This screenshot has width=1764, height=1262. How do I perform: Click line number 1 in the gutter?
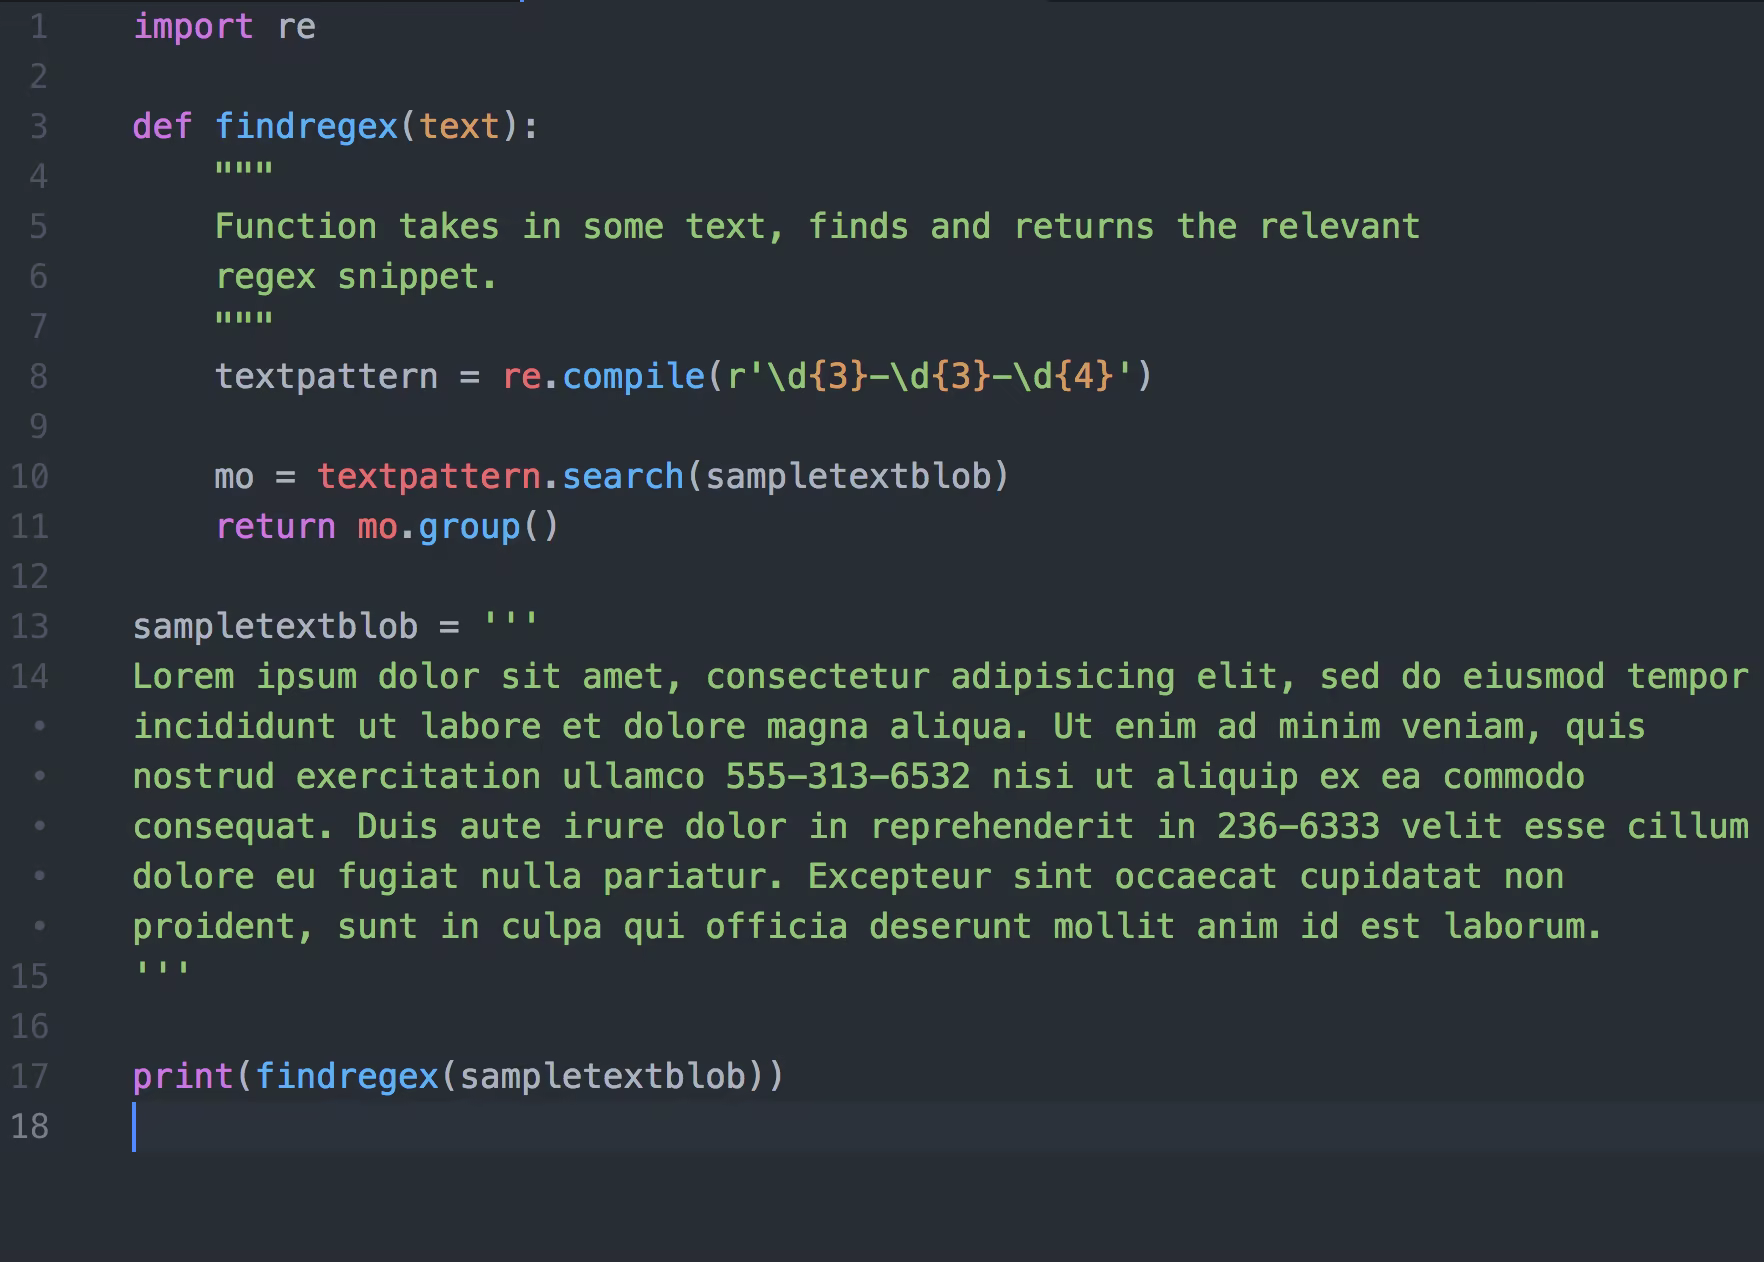coord(38,27)
